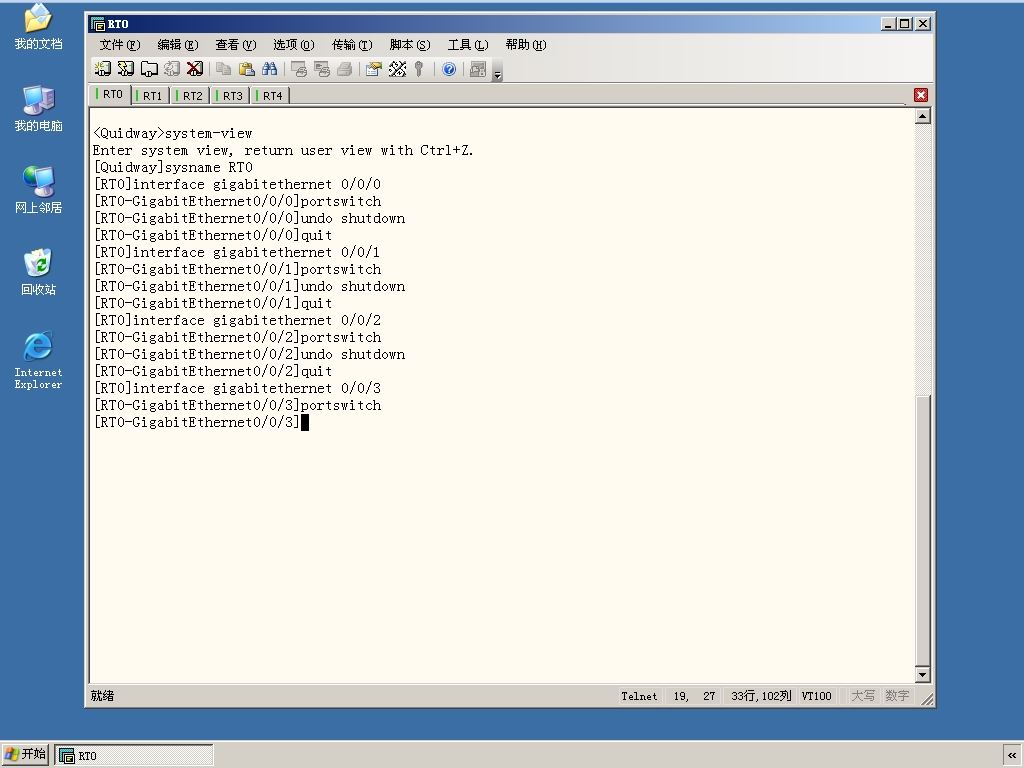Expand toolbar options dropdown arrow
Viewport: 1024px width, 768px height.
pyautogui.click(x=498, y=73)
